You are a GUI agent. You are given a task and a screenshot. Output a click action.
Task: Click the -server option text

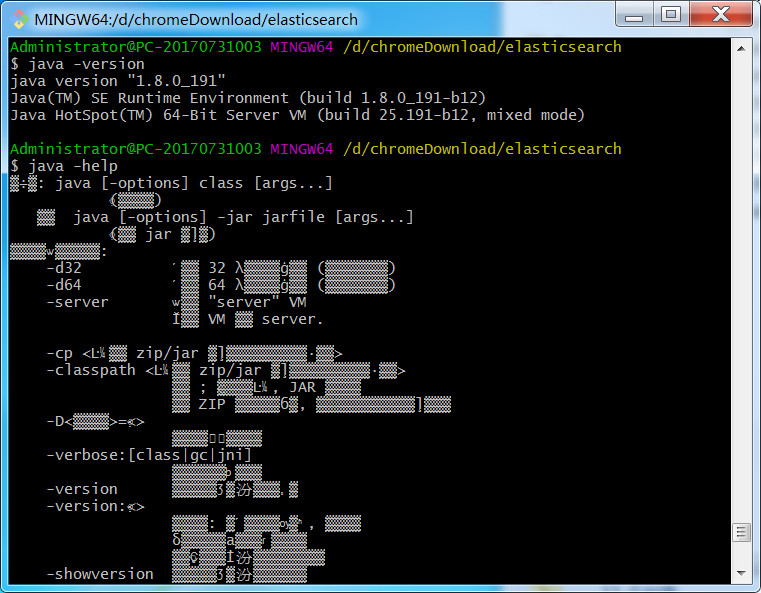click(x=77, y=302)
